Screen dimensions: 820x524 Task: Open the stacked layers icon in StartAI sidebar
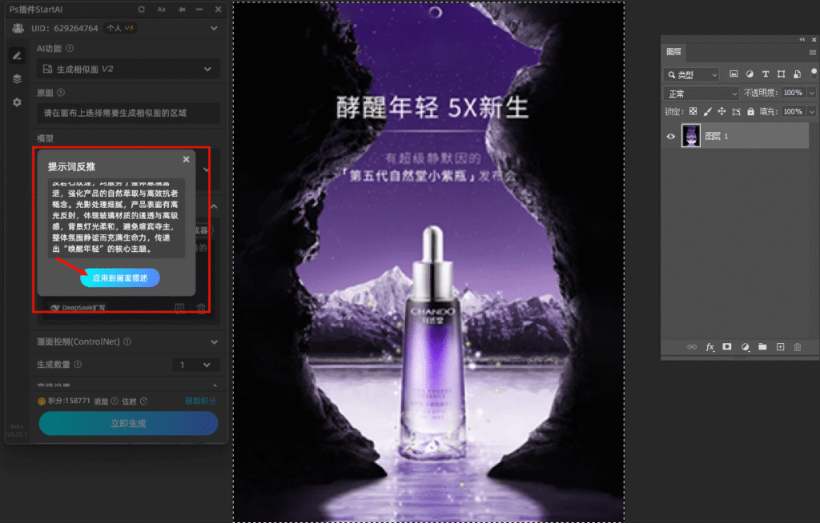pyautogui.click(x=17, y=79)
